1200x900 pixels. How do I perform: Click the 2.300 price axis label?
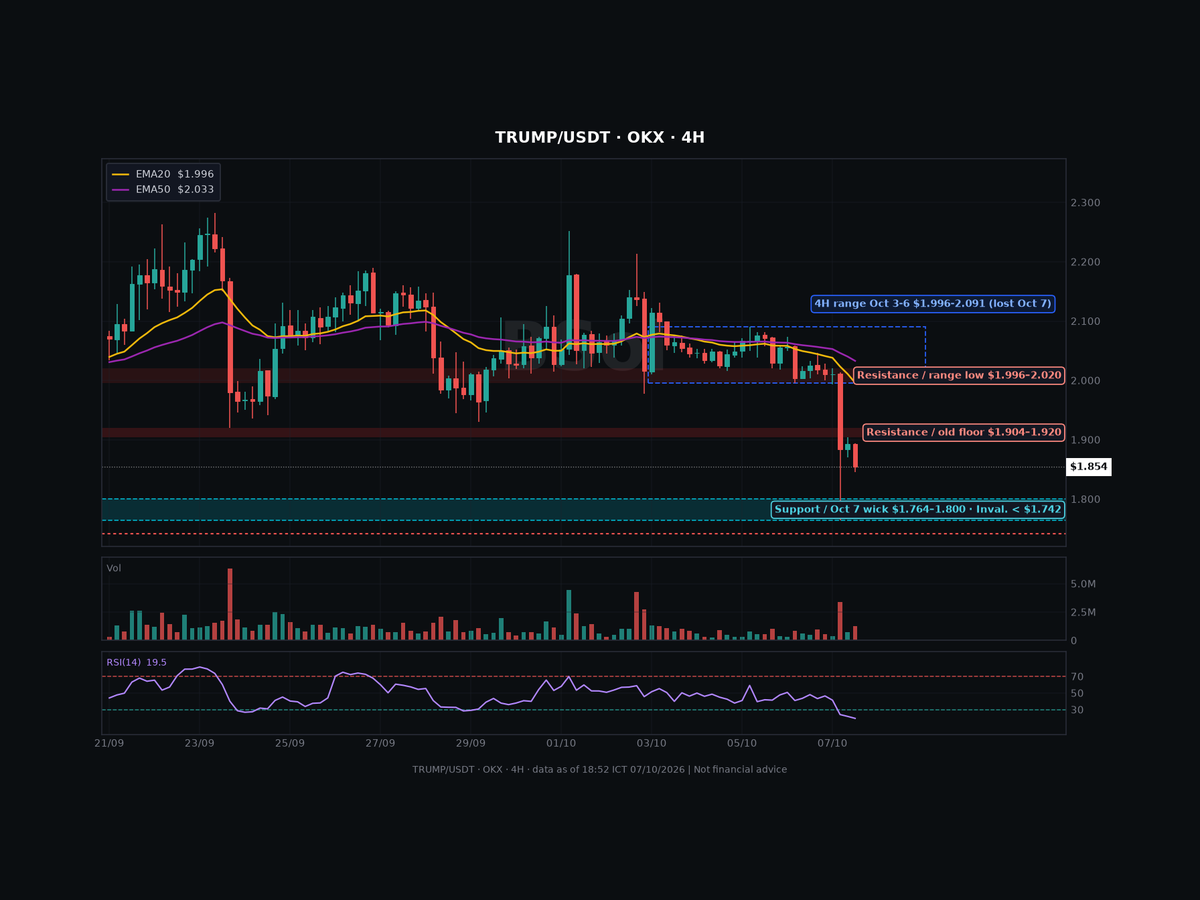click(x=1085, y=203)
